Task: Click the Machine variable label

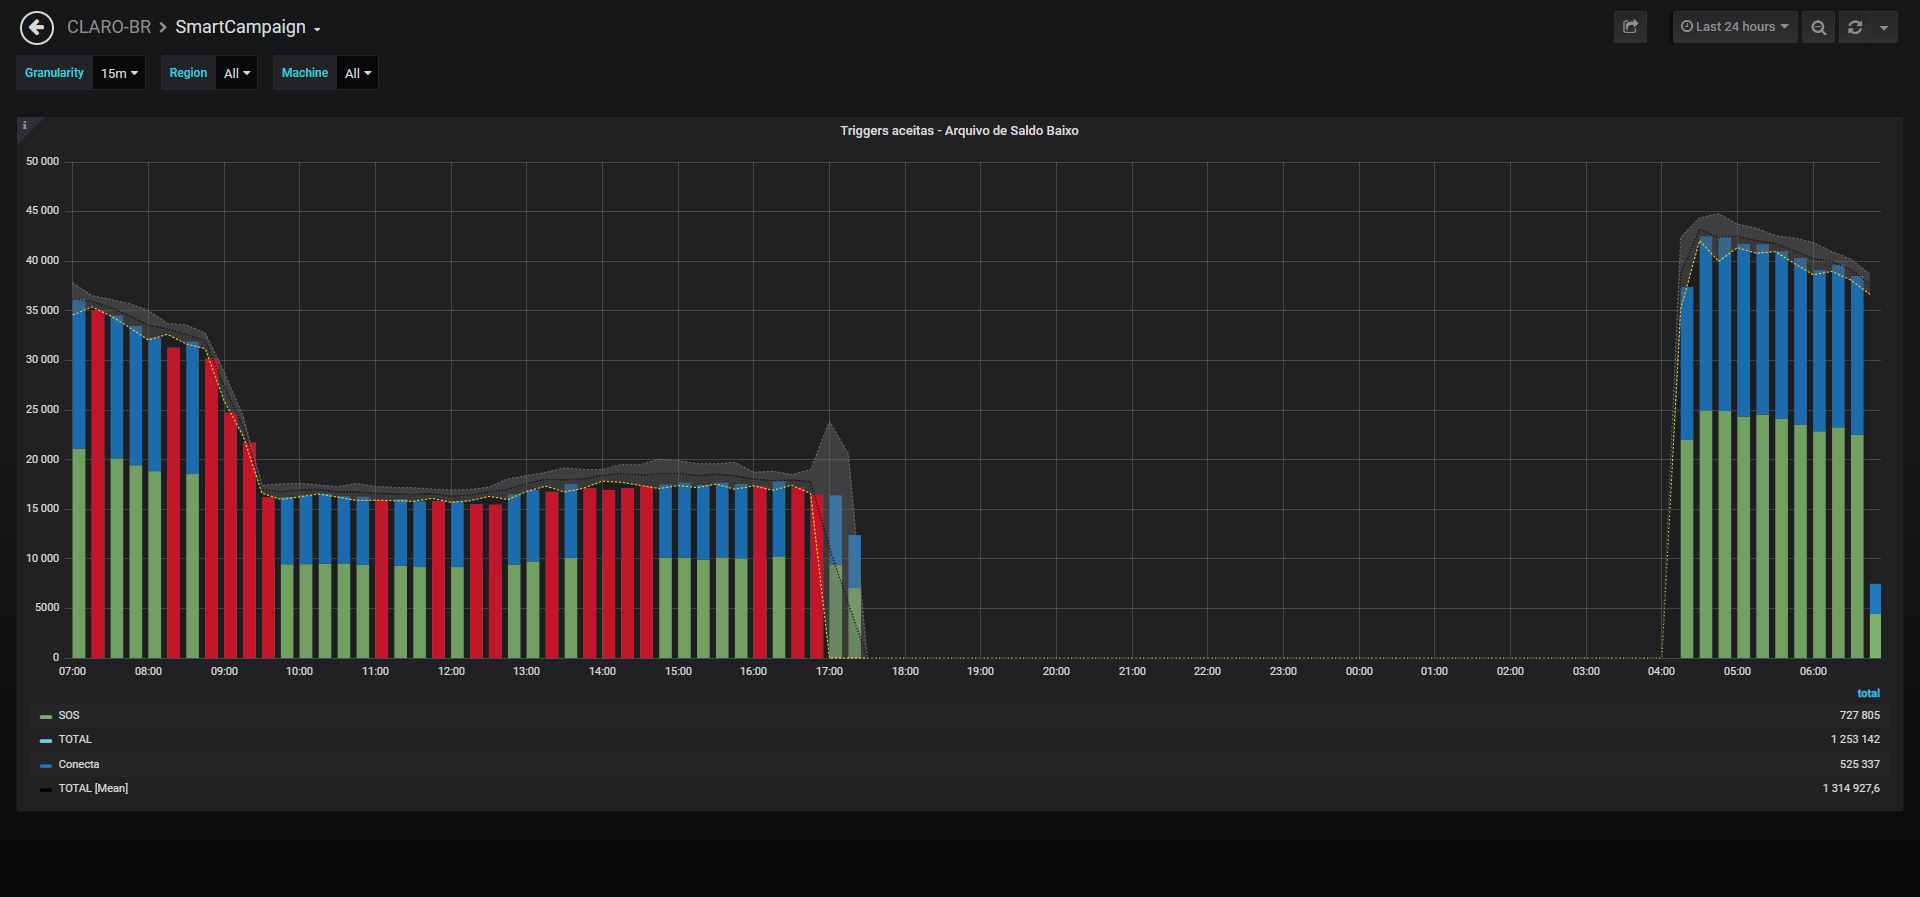Action: tap(305, 73)
